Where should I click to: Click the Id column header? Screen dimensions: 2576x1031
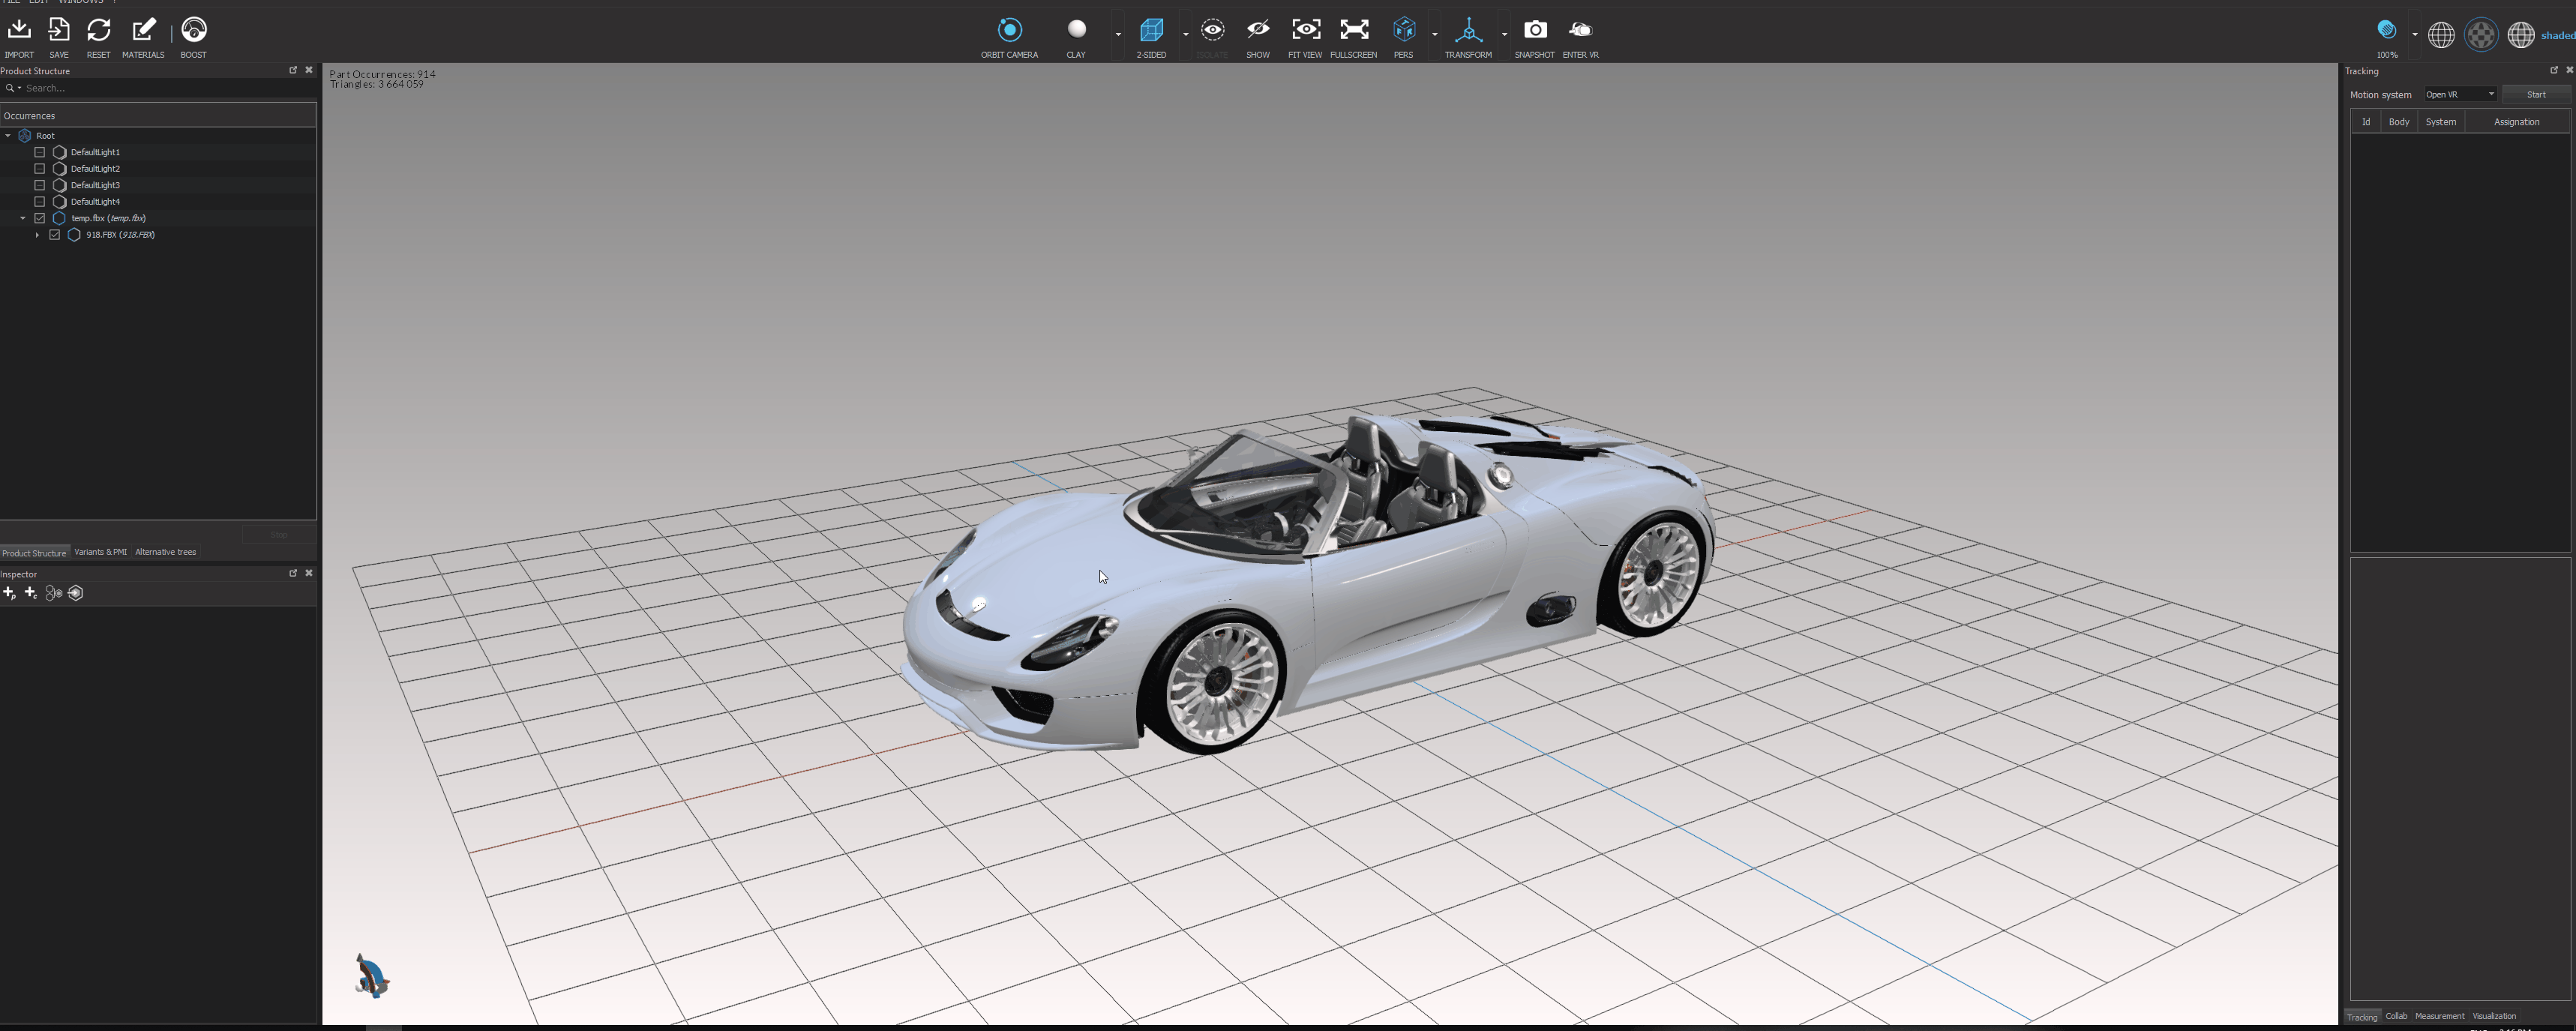pyautogui.click(x=2365, y=122)
